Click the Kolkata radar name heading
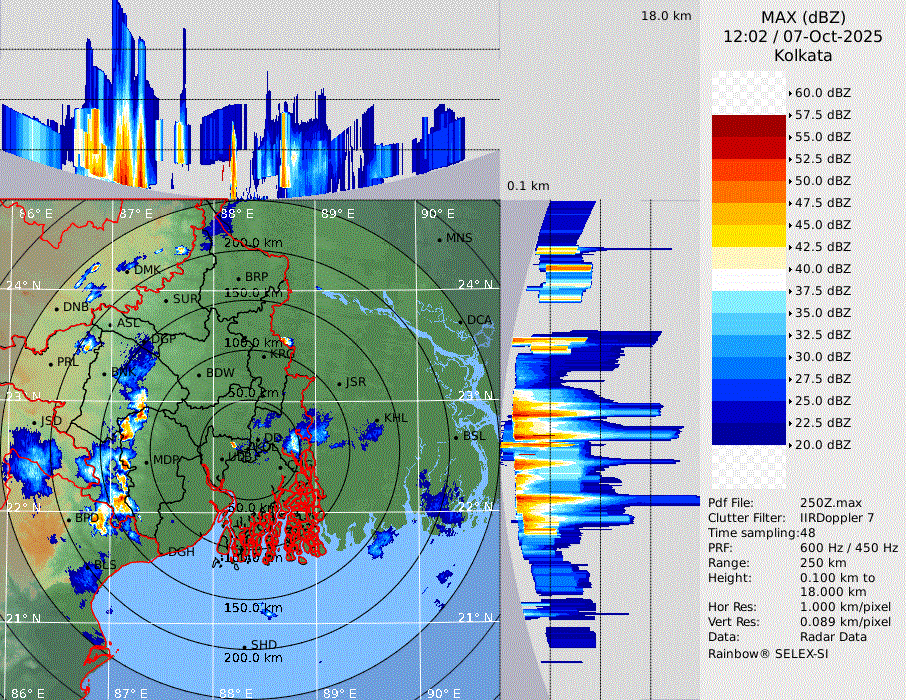The image size is (906, 700). click(x=803, y=55)
